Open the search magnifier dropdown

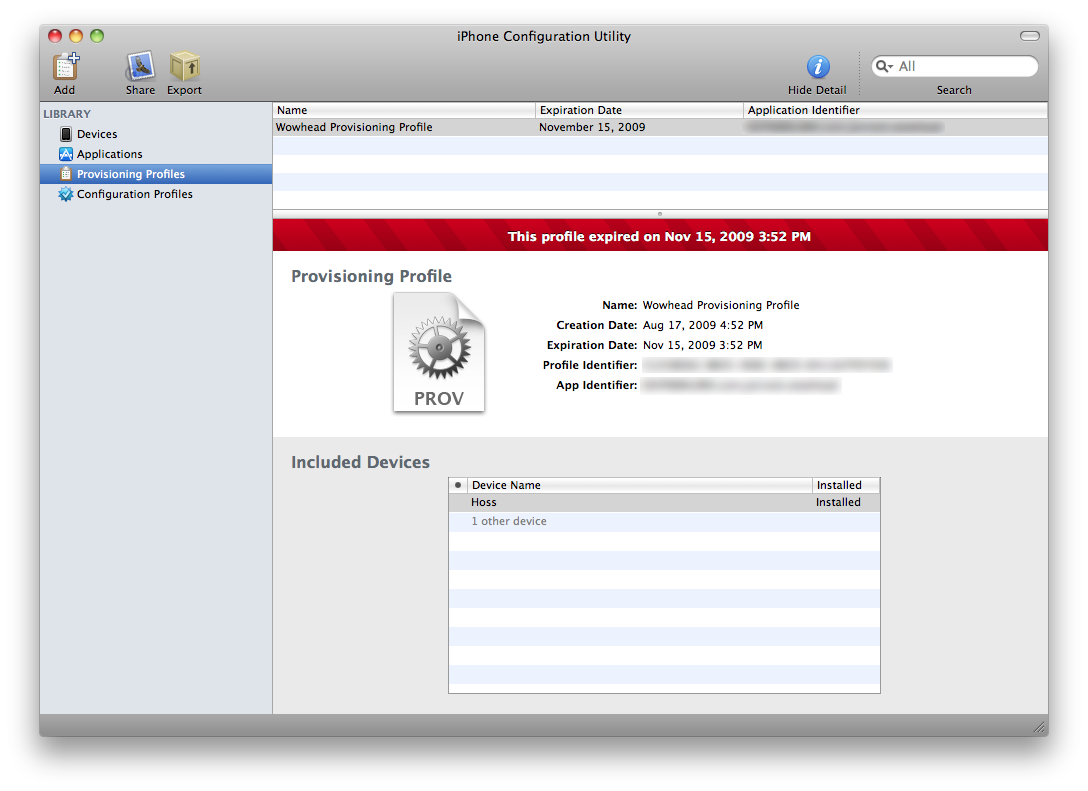[x=884, y=67]
